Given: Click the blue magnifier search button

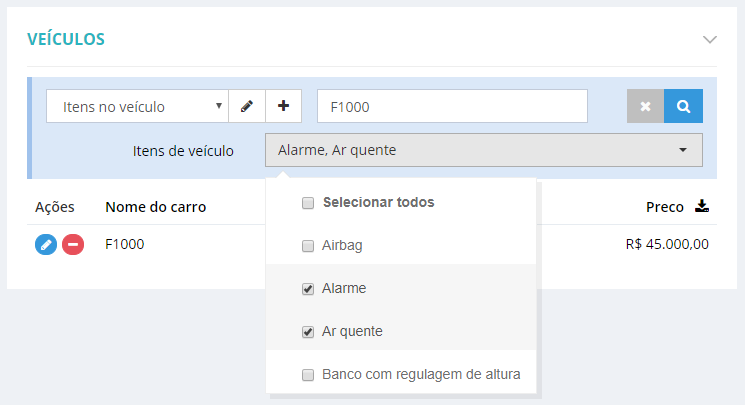Looking at the screenshot, I should point(683,106).
